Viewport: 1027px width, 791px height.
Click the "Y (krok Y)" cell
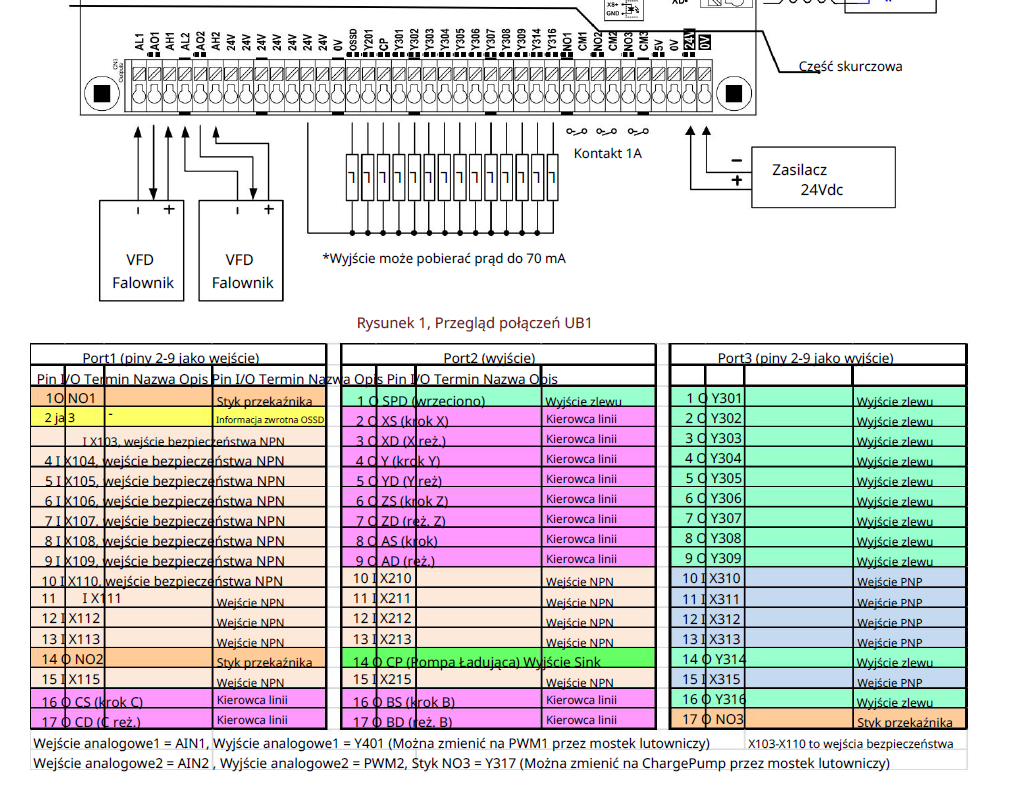pyautogui.click(x=411, y=461)
